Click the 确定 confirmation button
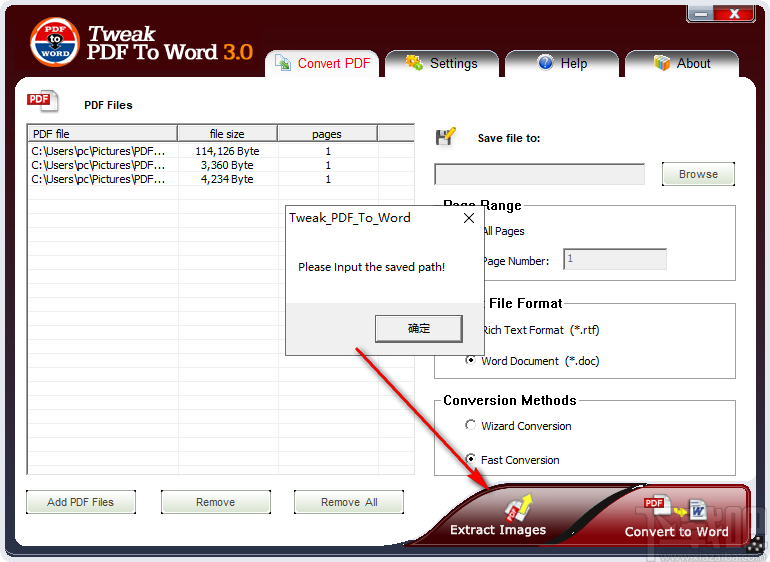 (x=419, y=329)
